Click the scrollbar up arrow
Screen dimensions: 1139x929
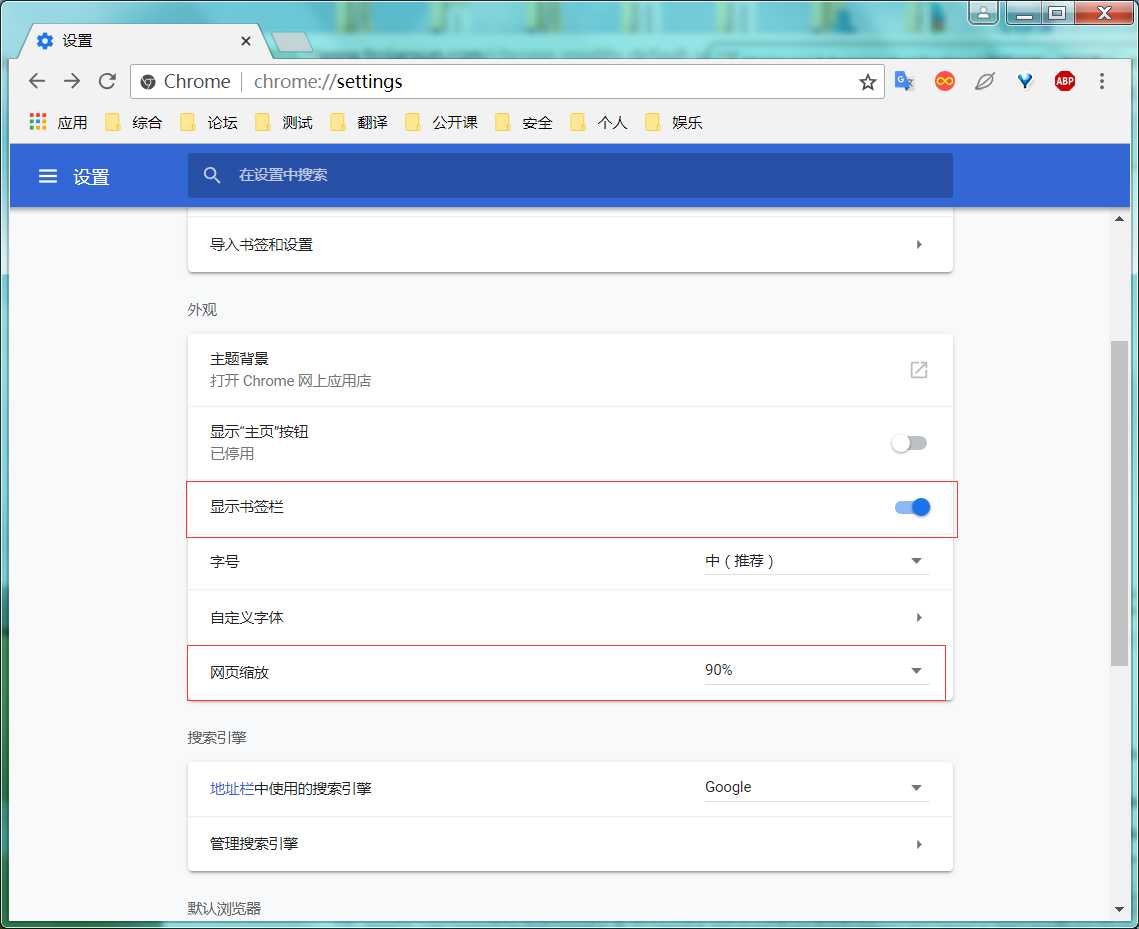[x=1119, y=219]
